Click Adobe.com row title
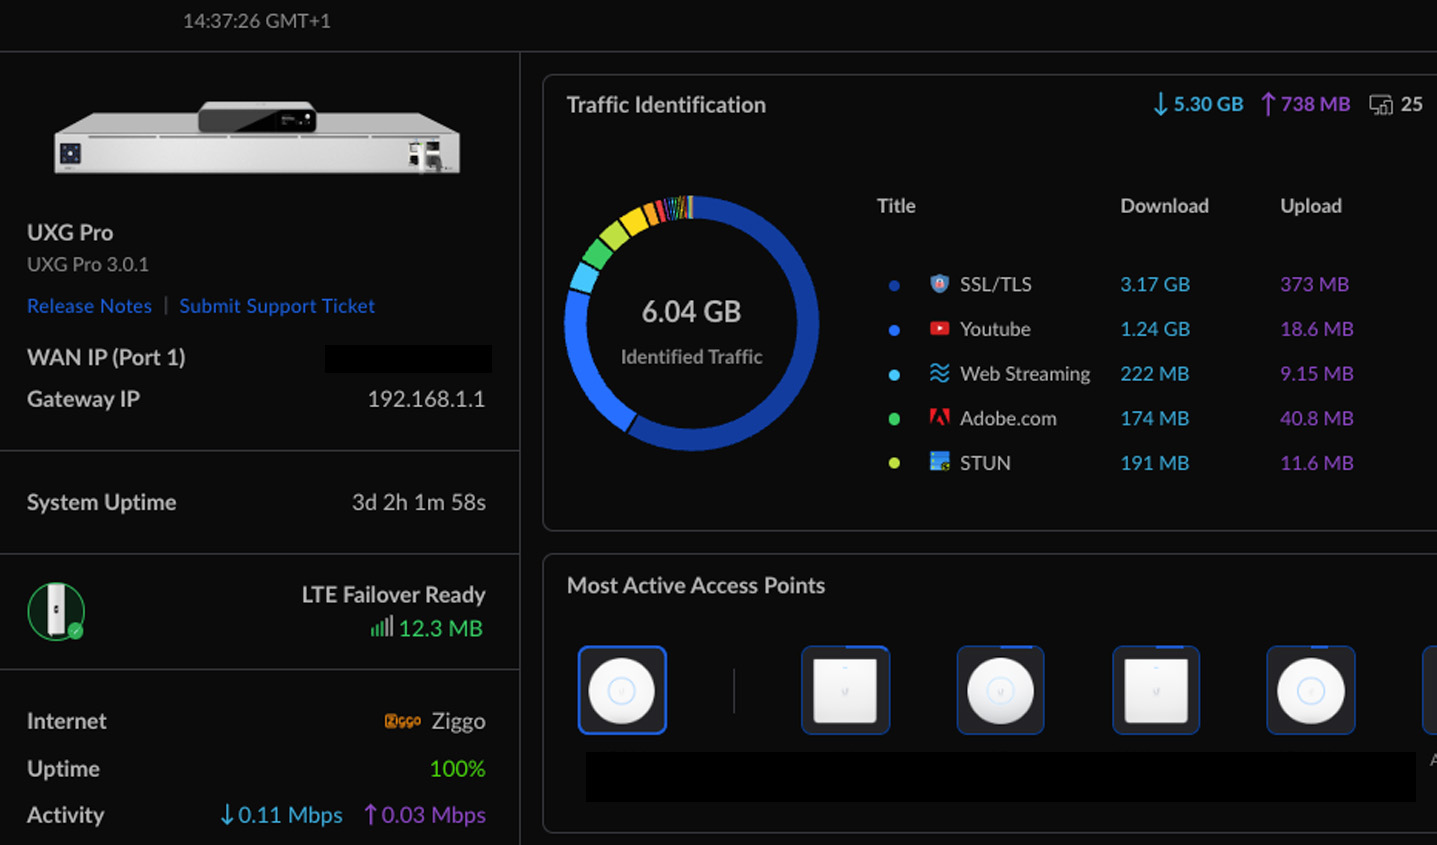1437x845 pixels. 1008,418
